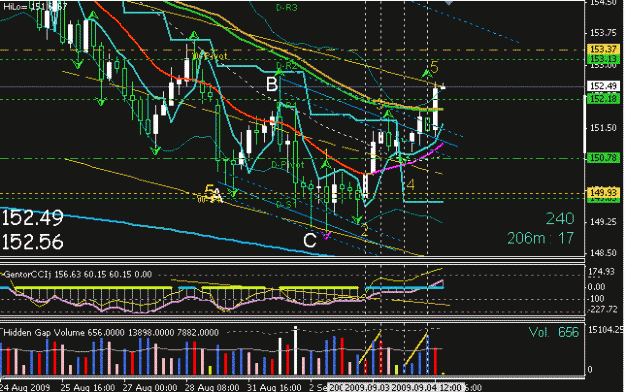Select the orange wave number 2

(x=364, y=230)
